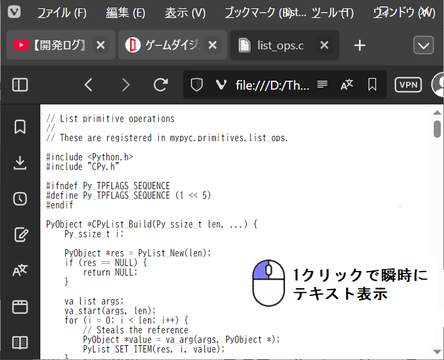This screenshot has height=360, width=444.
Task: Click the "va_start(args, len);" line
Action: point(110,311)
